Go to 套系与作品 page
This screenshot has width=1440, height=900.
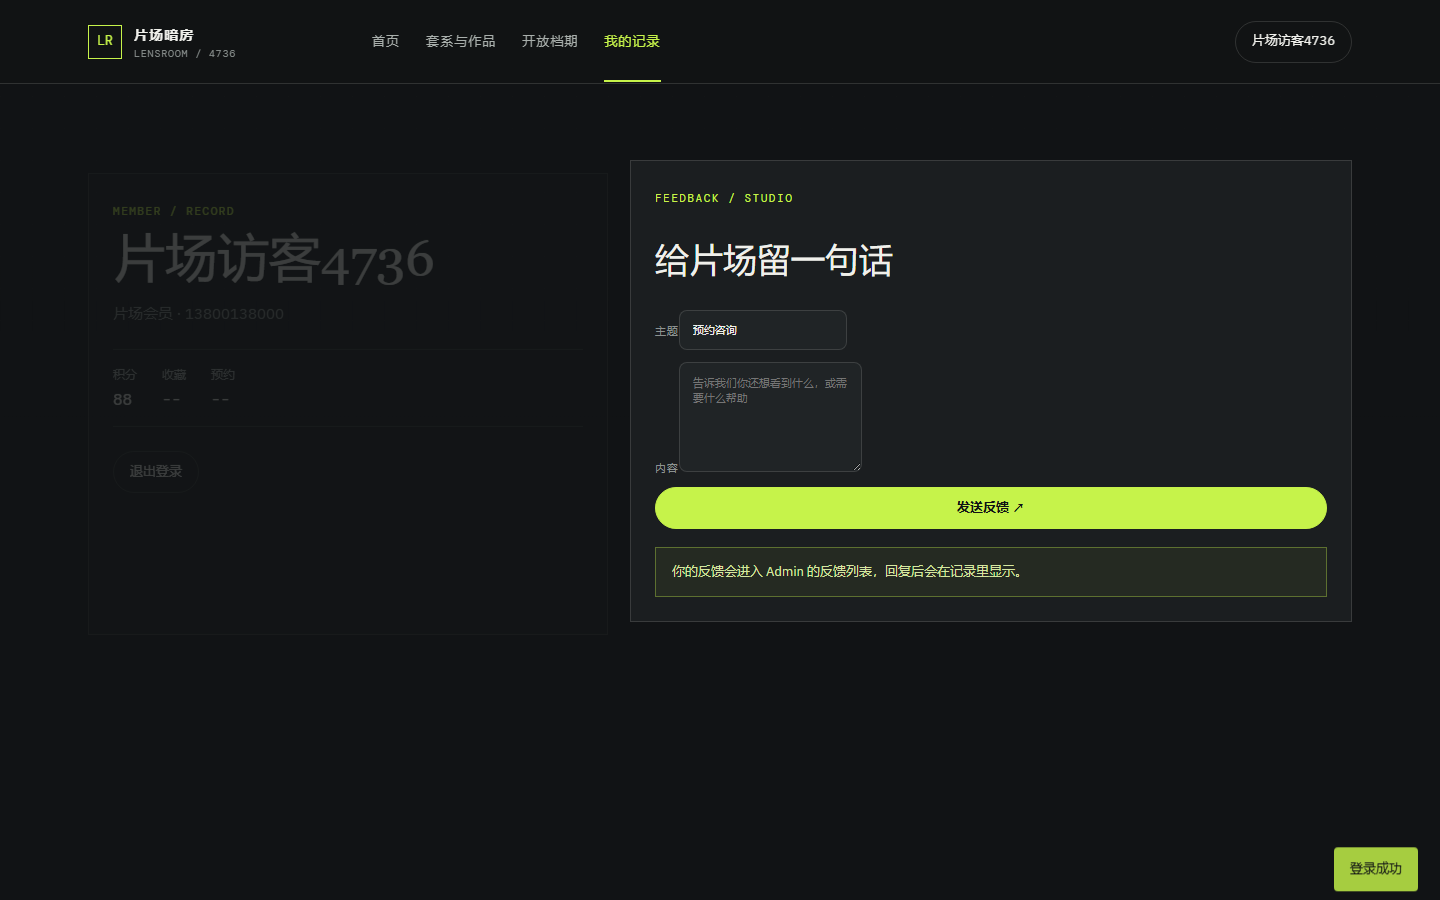coord(460,42)
